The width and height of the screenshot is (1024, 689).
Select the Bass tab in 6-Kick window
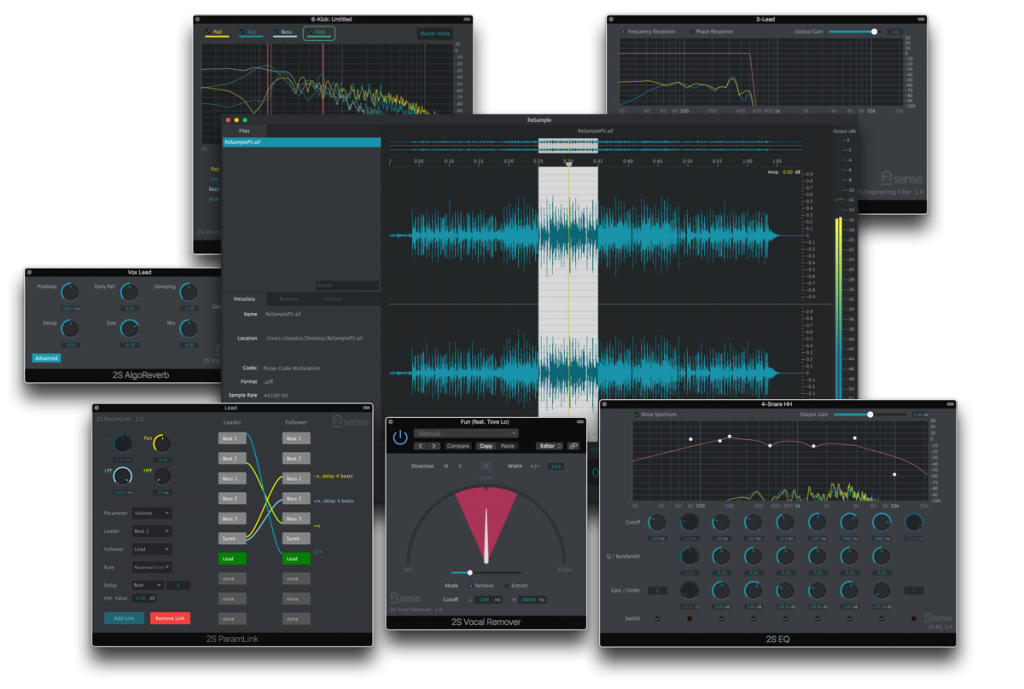(x=285, y=33)
